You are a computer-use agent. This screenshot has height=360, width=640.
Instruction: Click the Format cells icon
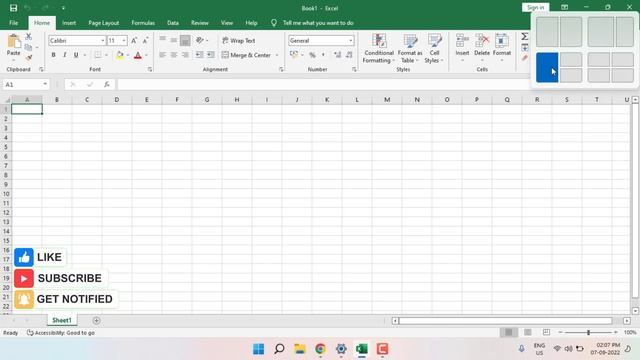502,41
